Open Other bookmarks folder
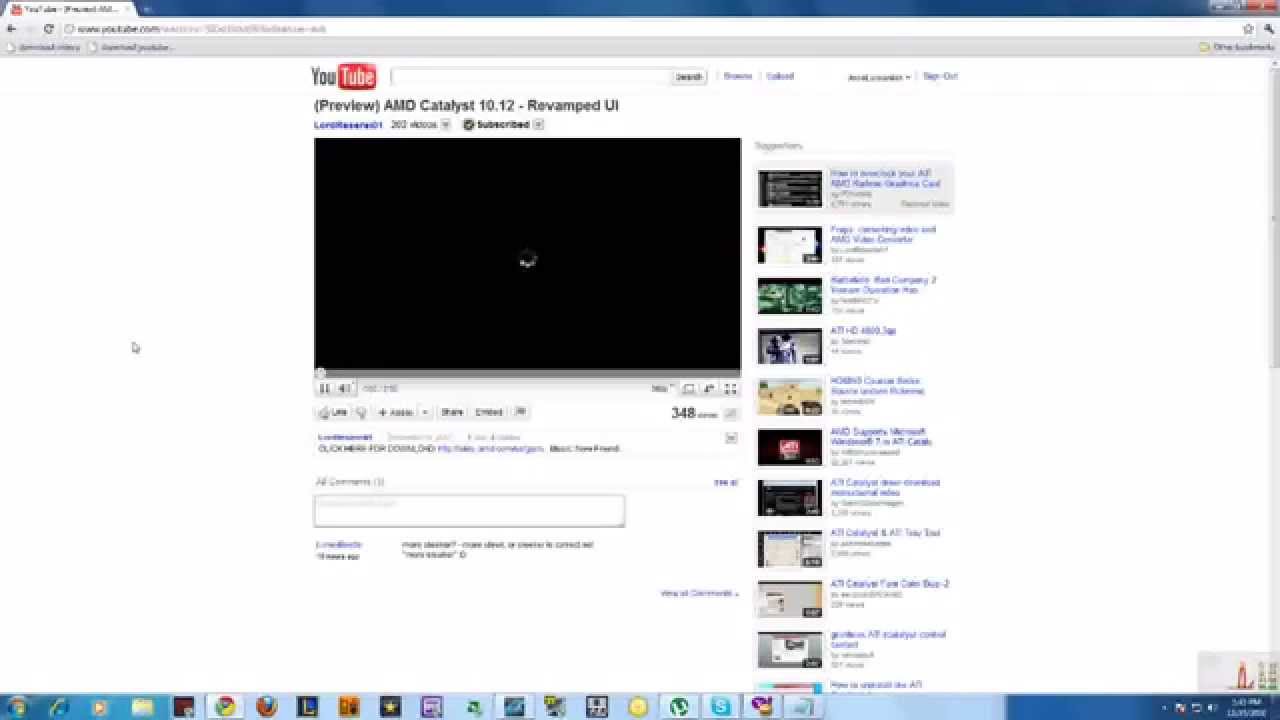The height and width of the screenshot is (720, 1280). click(1236, 47)
